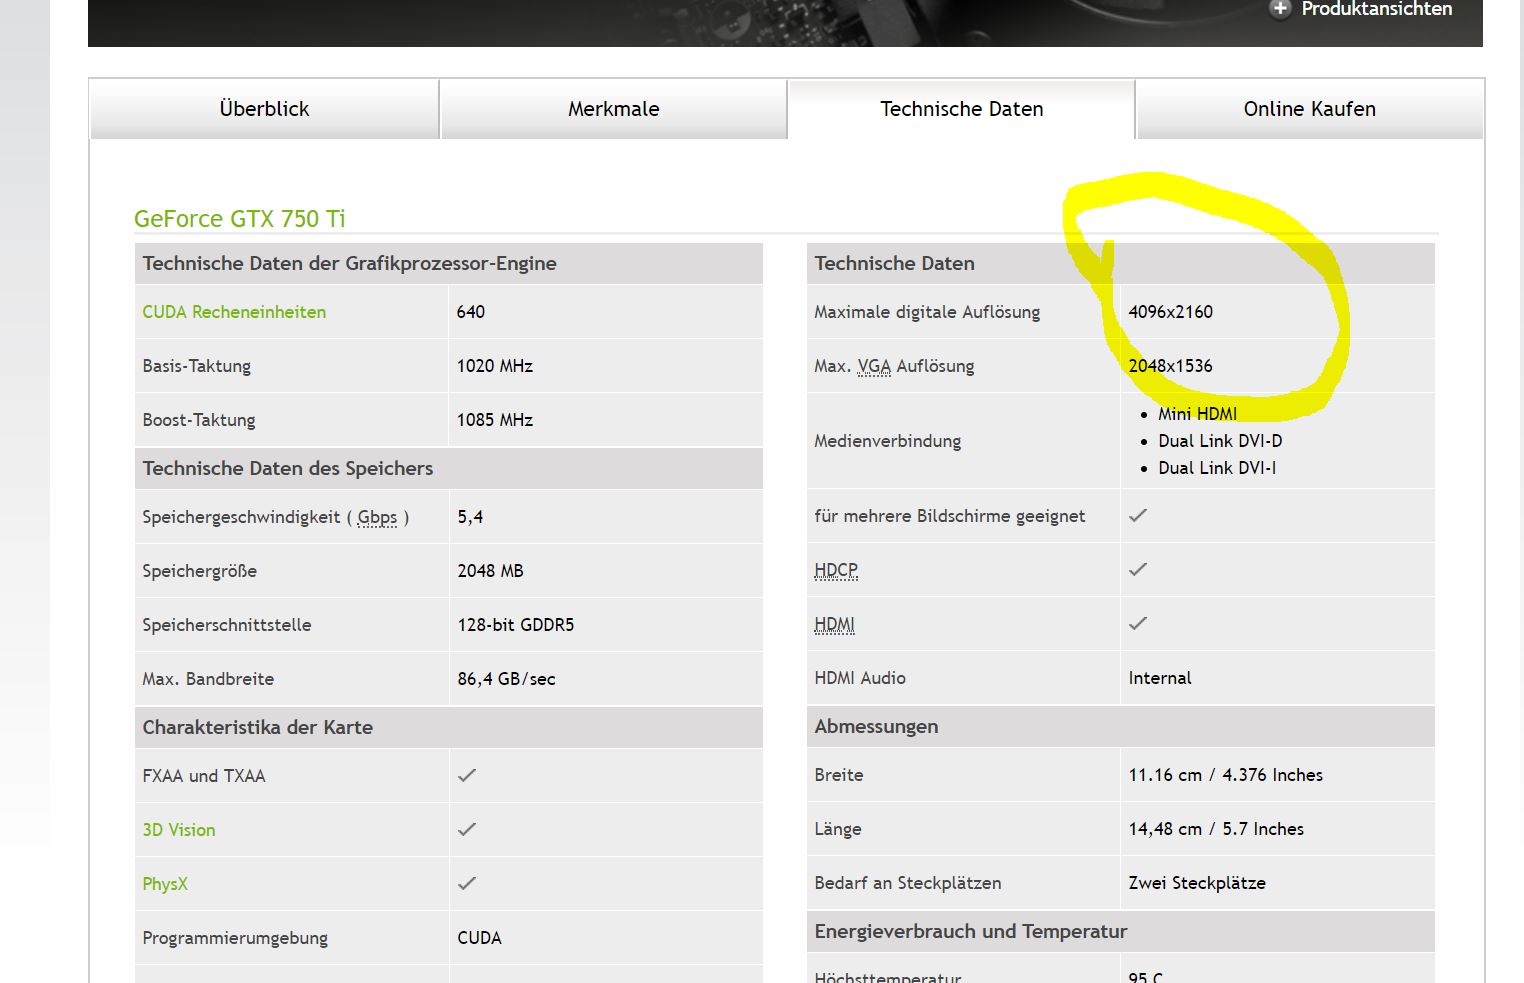Click the 1085 MHz boost clock value

pyautogui.click(x=495, y=420)
